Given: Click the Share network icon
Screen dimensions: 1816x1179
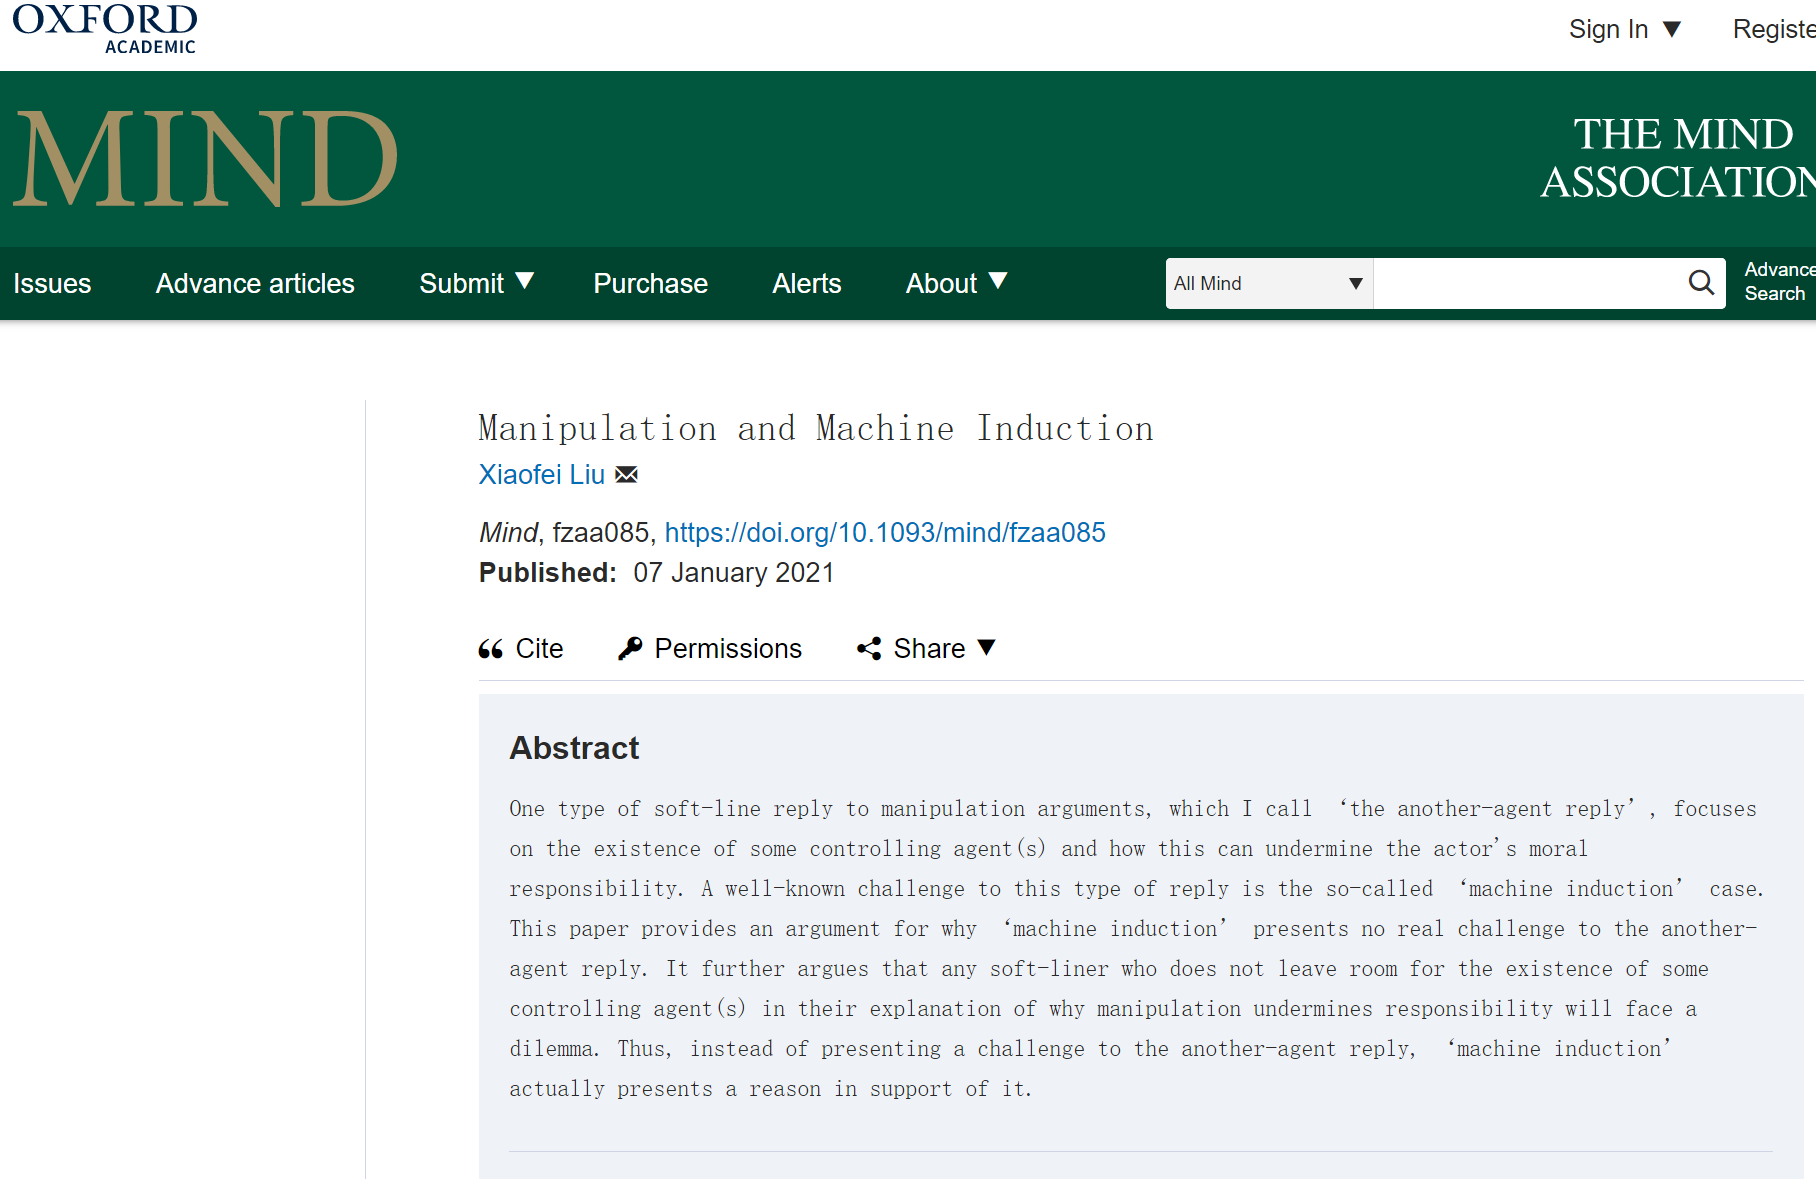Looking at the screenshot, I should [x=869, y=649].
